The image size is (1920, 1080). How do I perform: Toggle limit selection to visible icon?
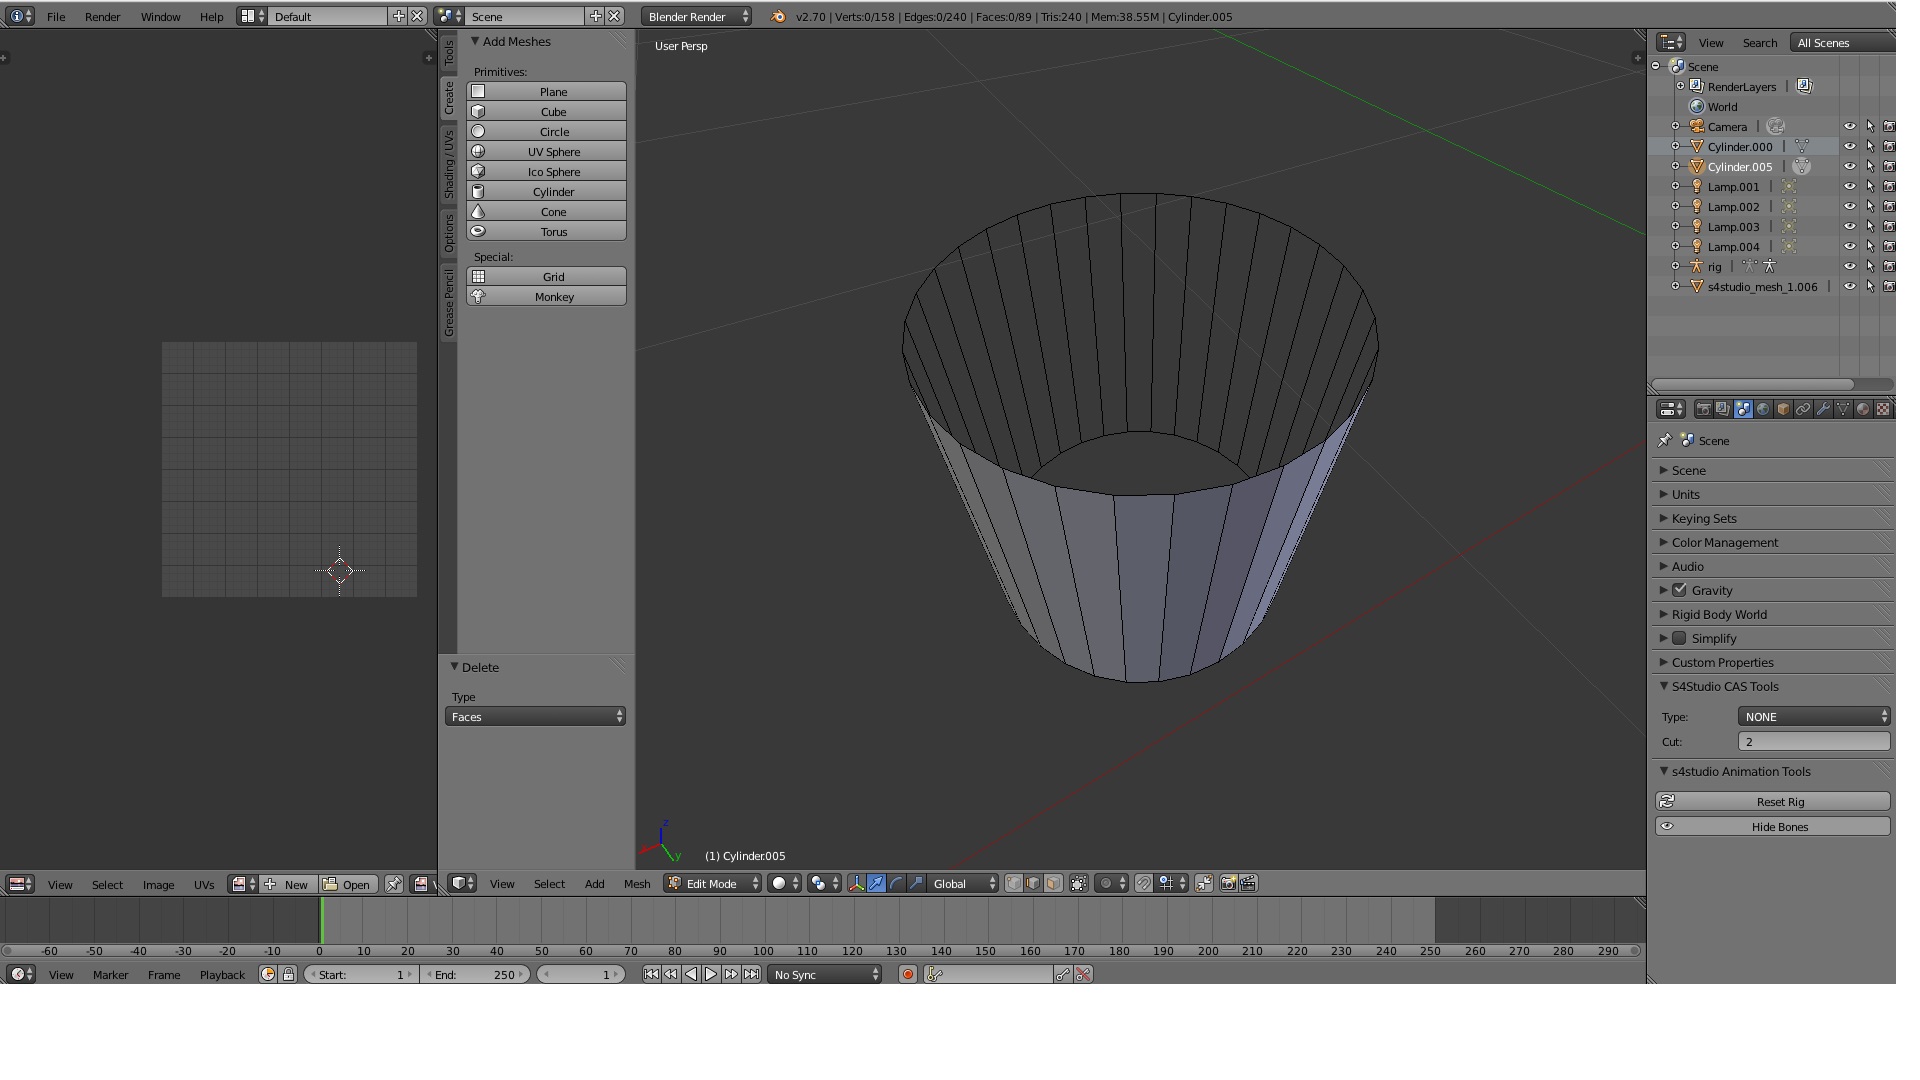click(1079, 883)
